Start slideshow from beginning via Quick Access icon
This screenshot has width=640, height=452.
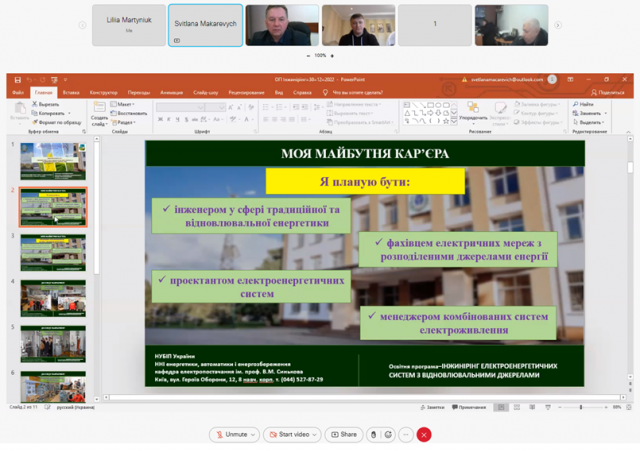point(54,80)
